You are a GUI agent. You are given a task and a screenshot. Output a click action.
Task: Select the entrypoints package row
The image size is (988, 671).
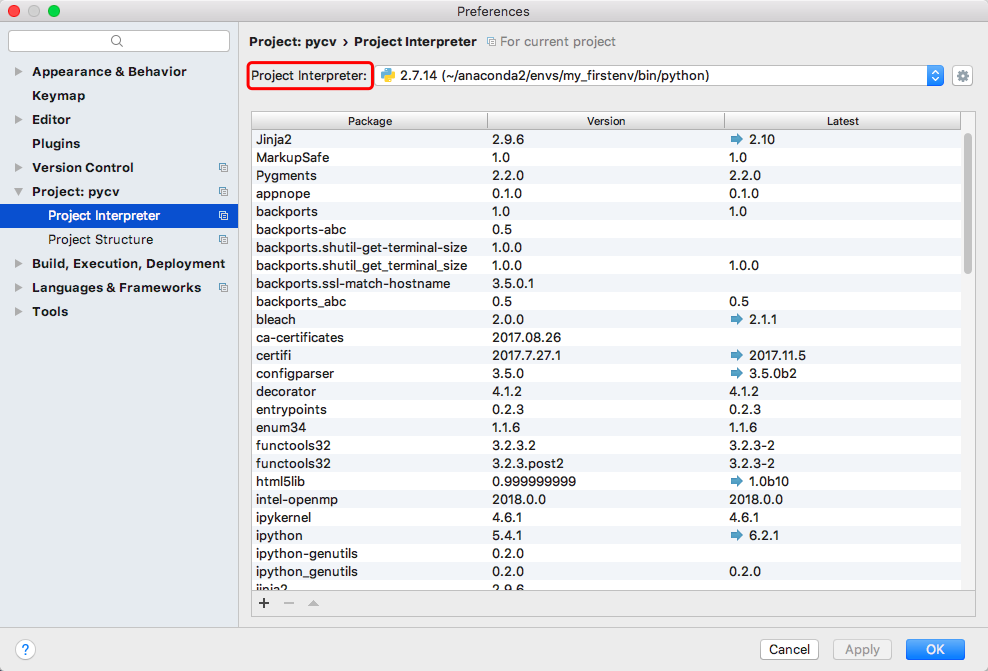pos(606,410)
